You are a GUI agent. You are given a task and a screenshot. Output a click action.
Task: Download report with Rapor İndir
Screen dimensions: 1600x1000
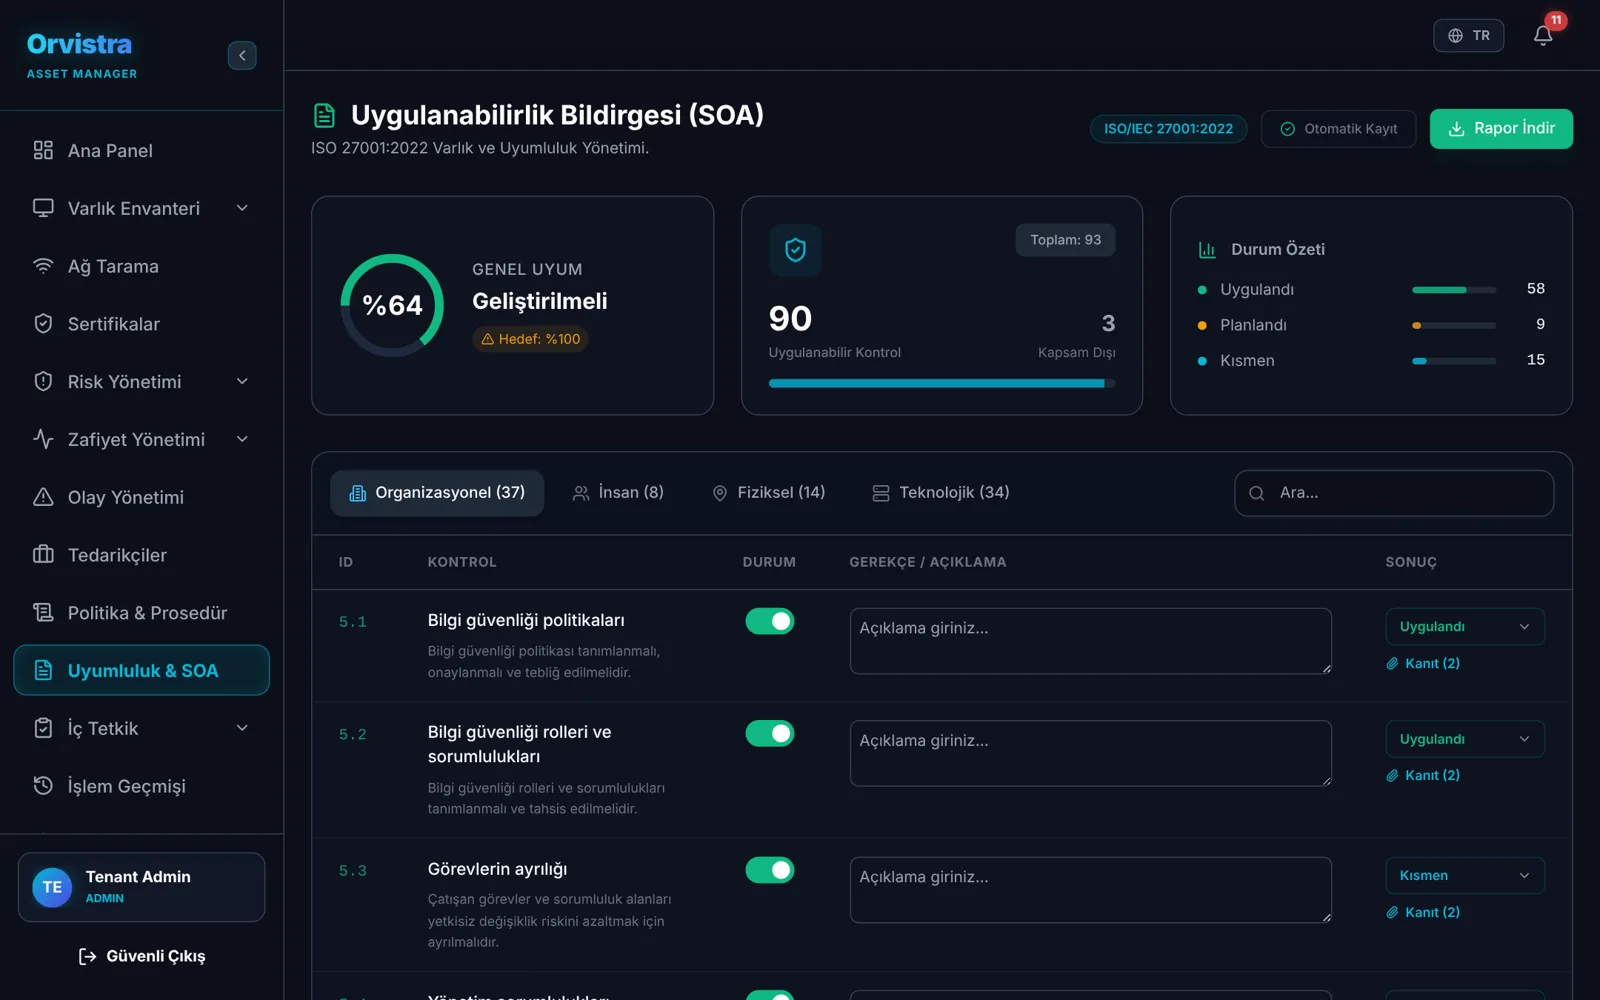1501,129
